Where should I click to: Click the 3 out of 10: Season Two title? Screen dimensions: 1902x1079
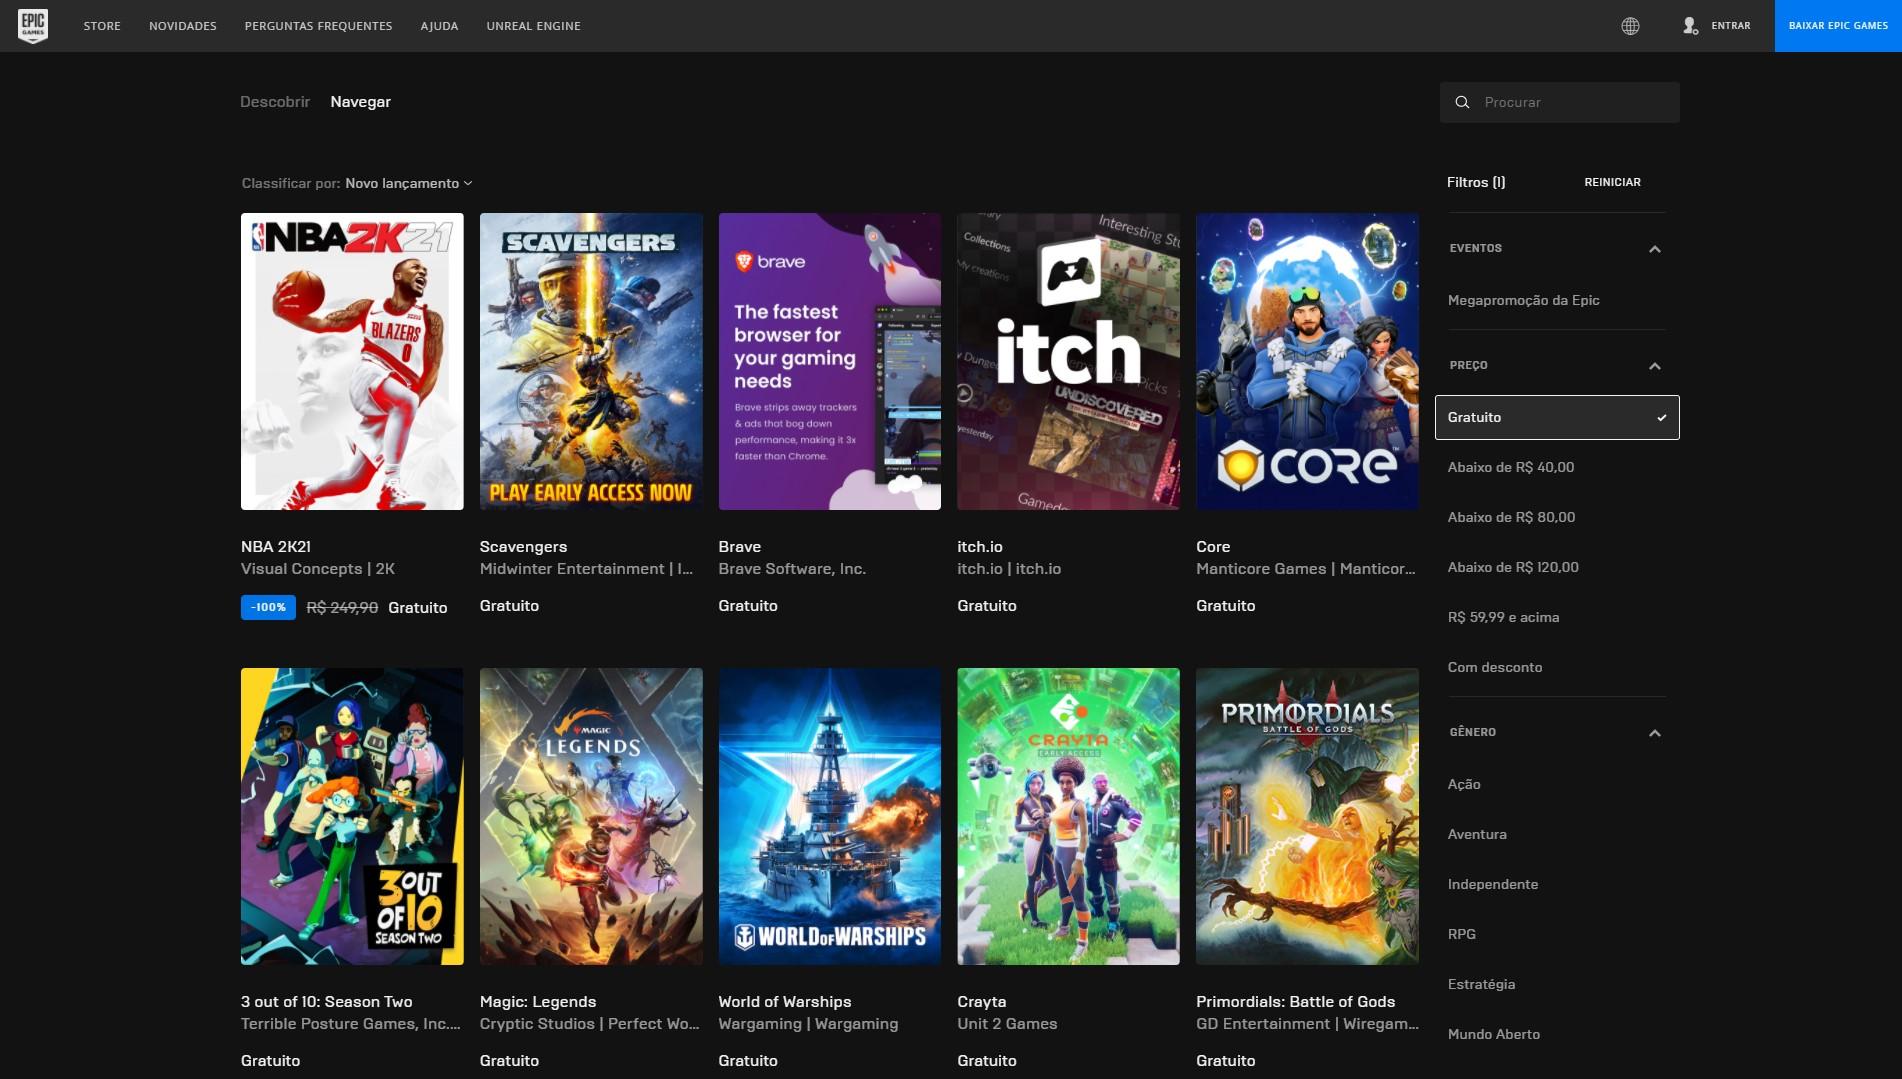(x=327, y=1002)
